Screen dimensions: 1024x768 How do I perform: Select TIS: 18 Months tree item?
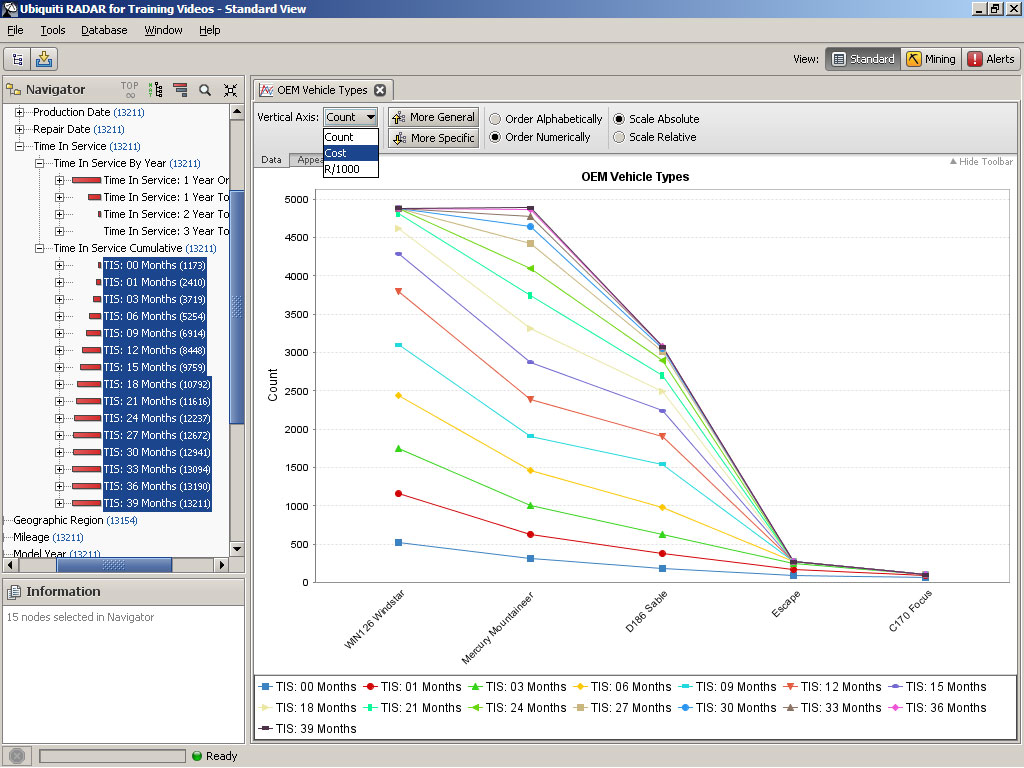click(157, 384)
